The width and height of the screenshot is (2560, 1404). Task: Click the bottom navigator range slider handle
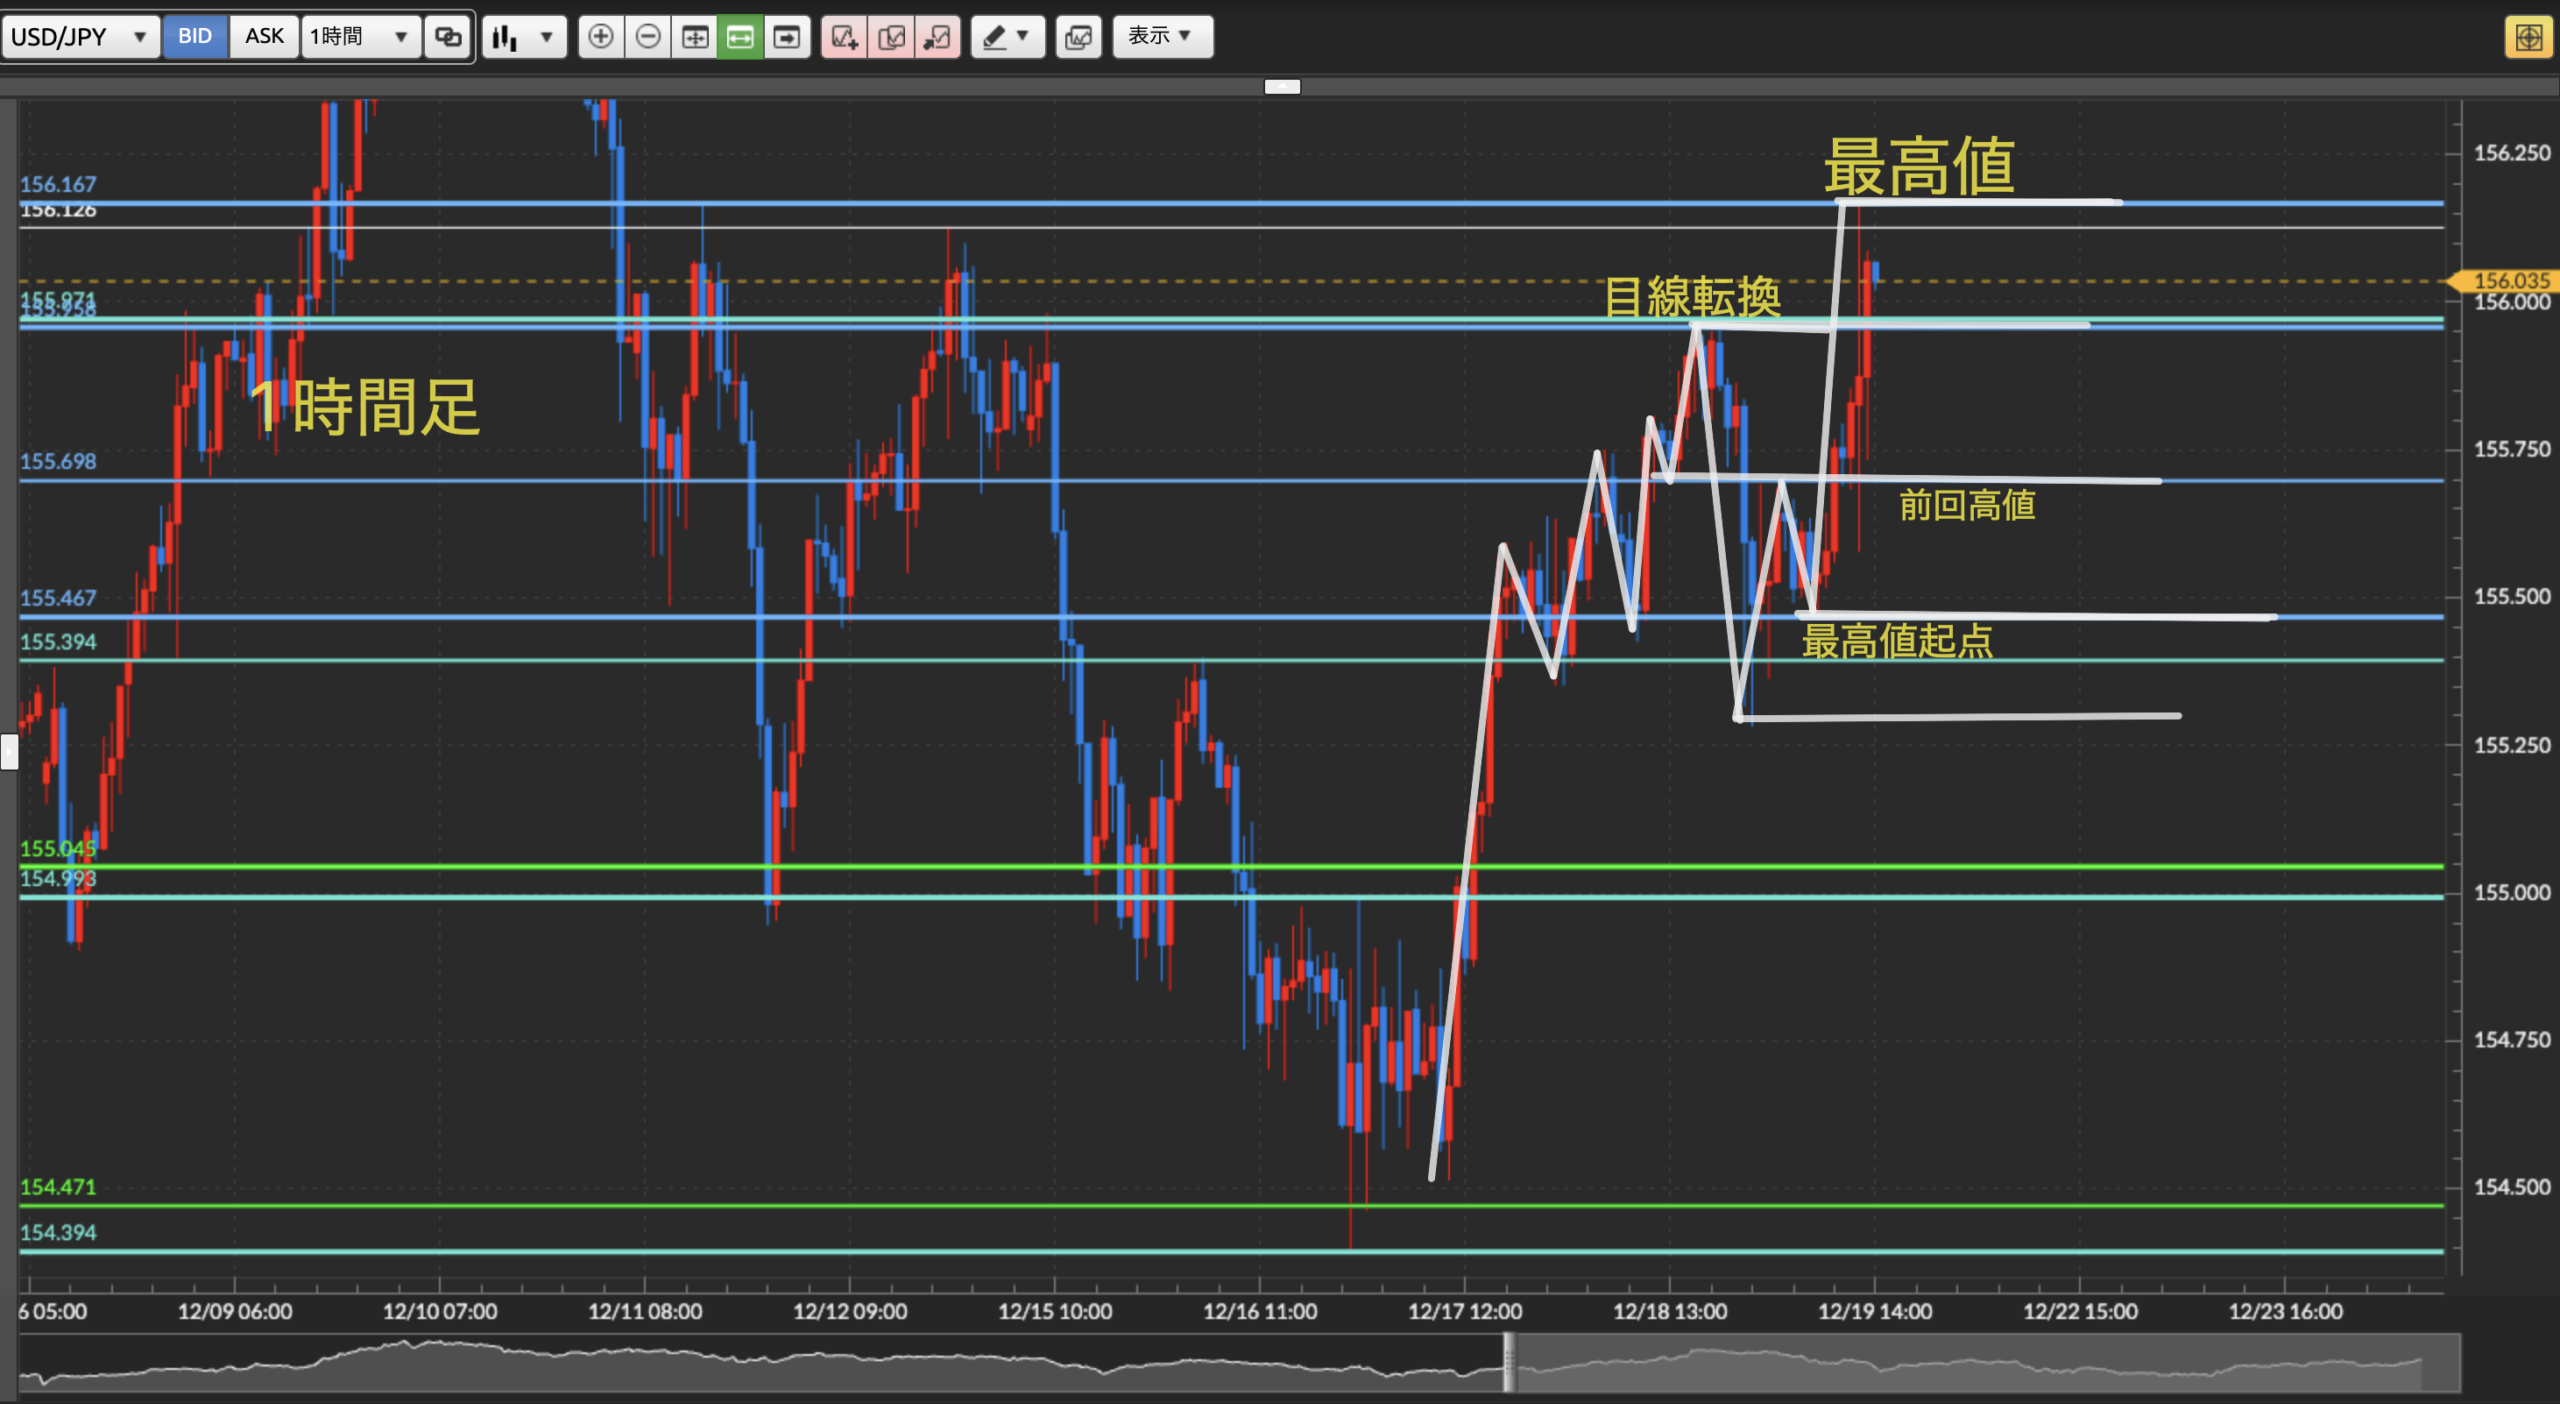[x=1509, y=1362]
